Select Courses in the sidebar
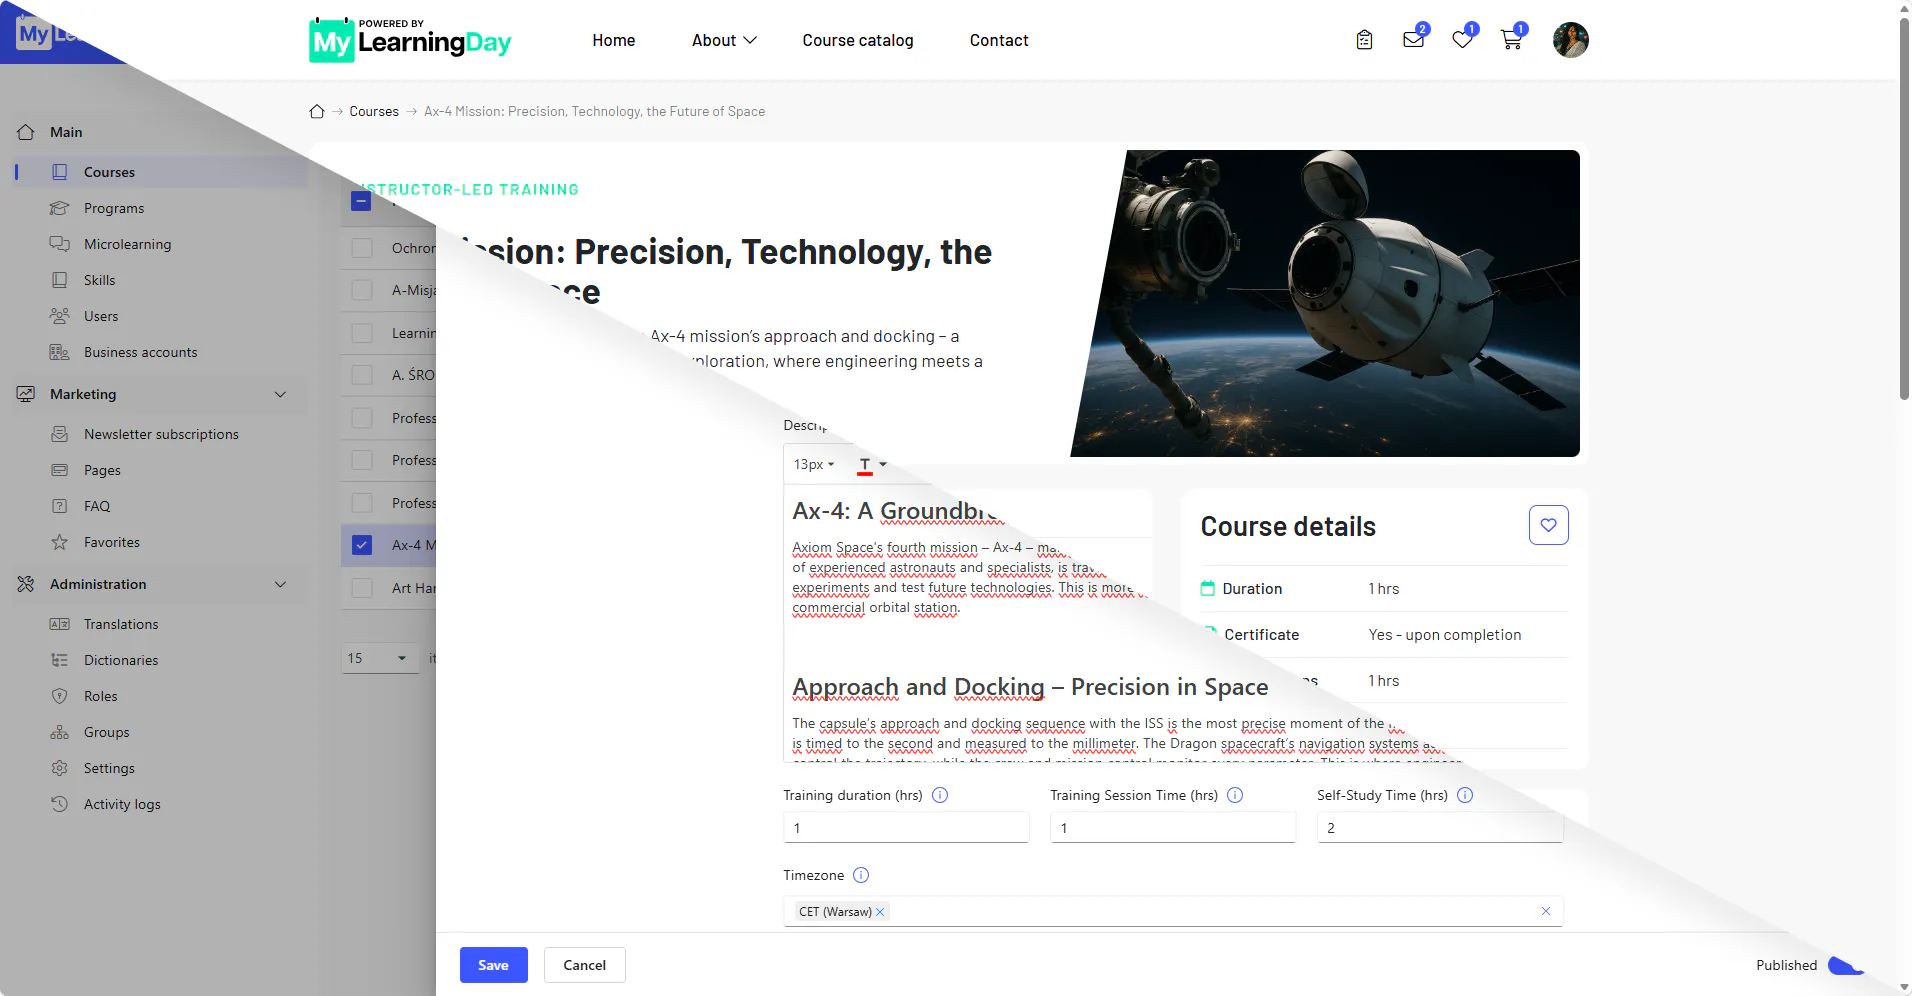The image size is (1912, 996). pos(160,172)
